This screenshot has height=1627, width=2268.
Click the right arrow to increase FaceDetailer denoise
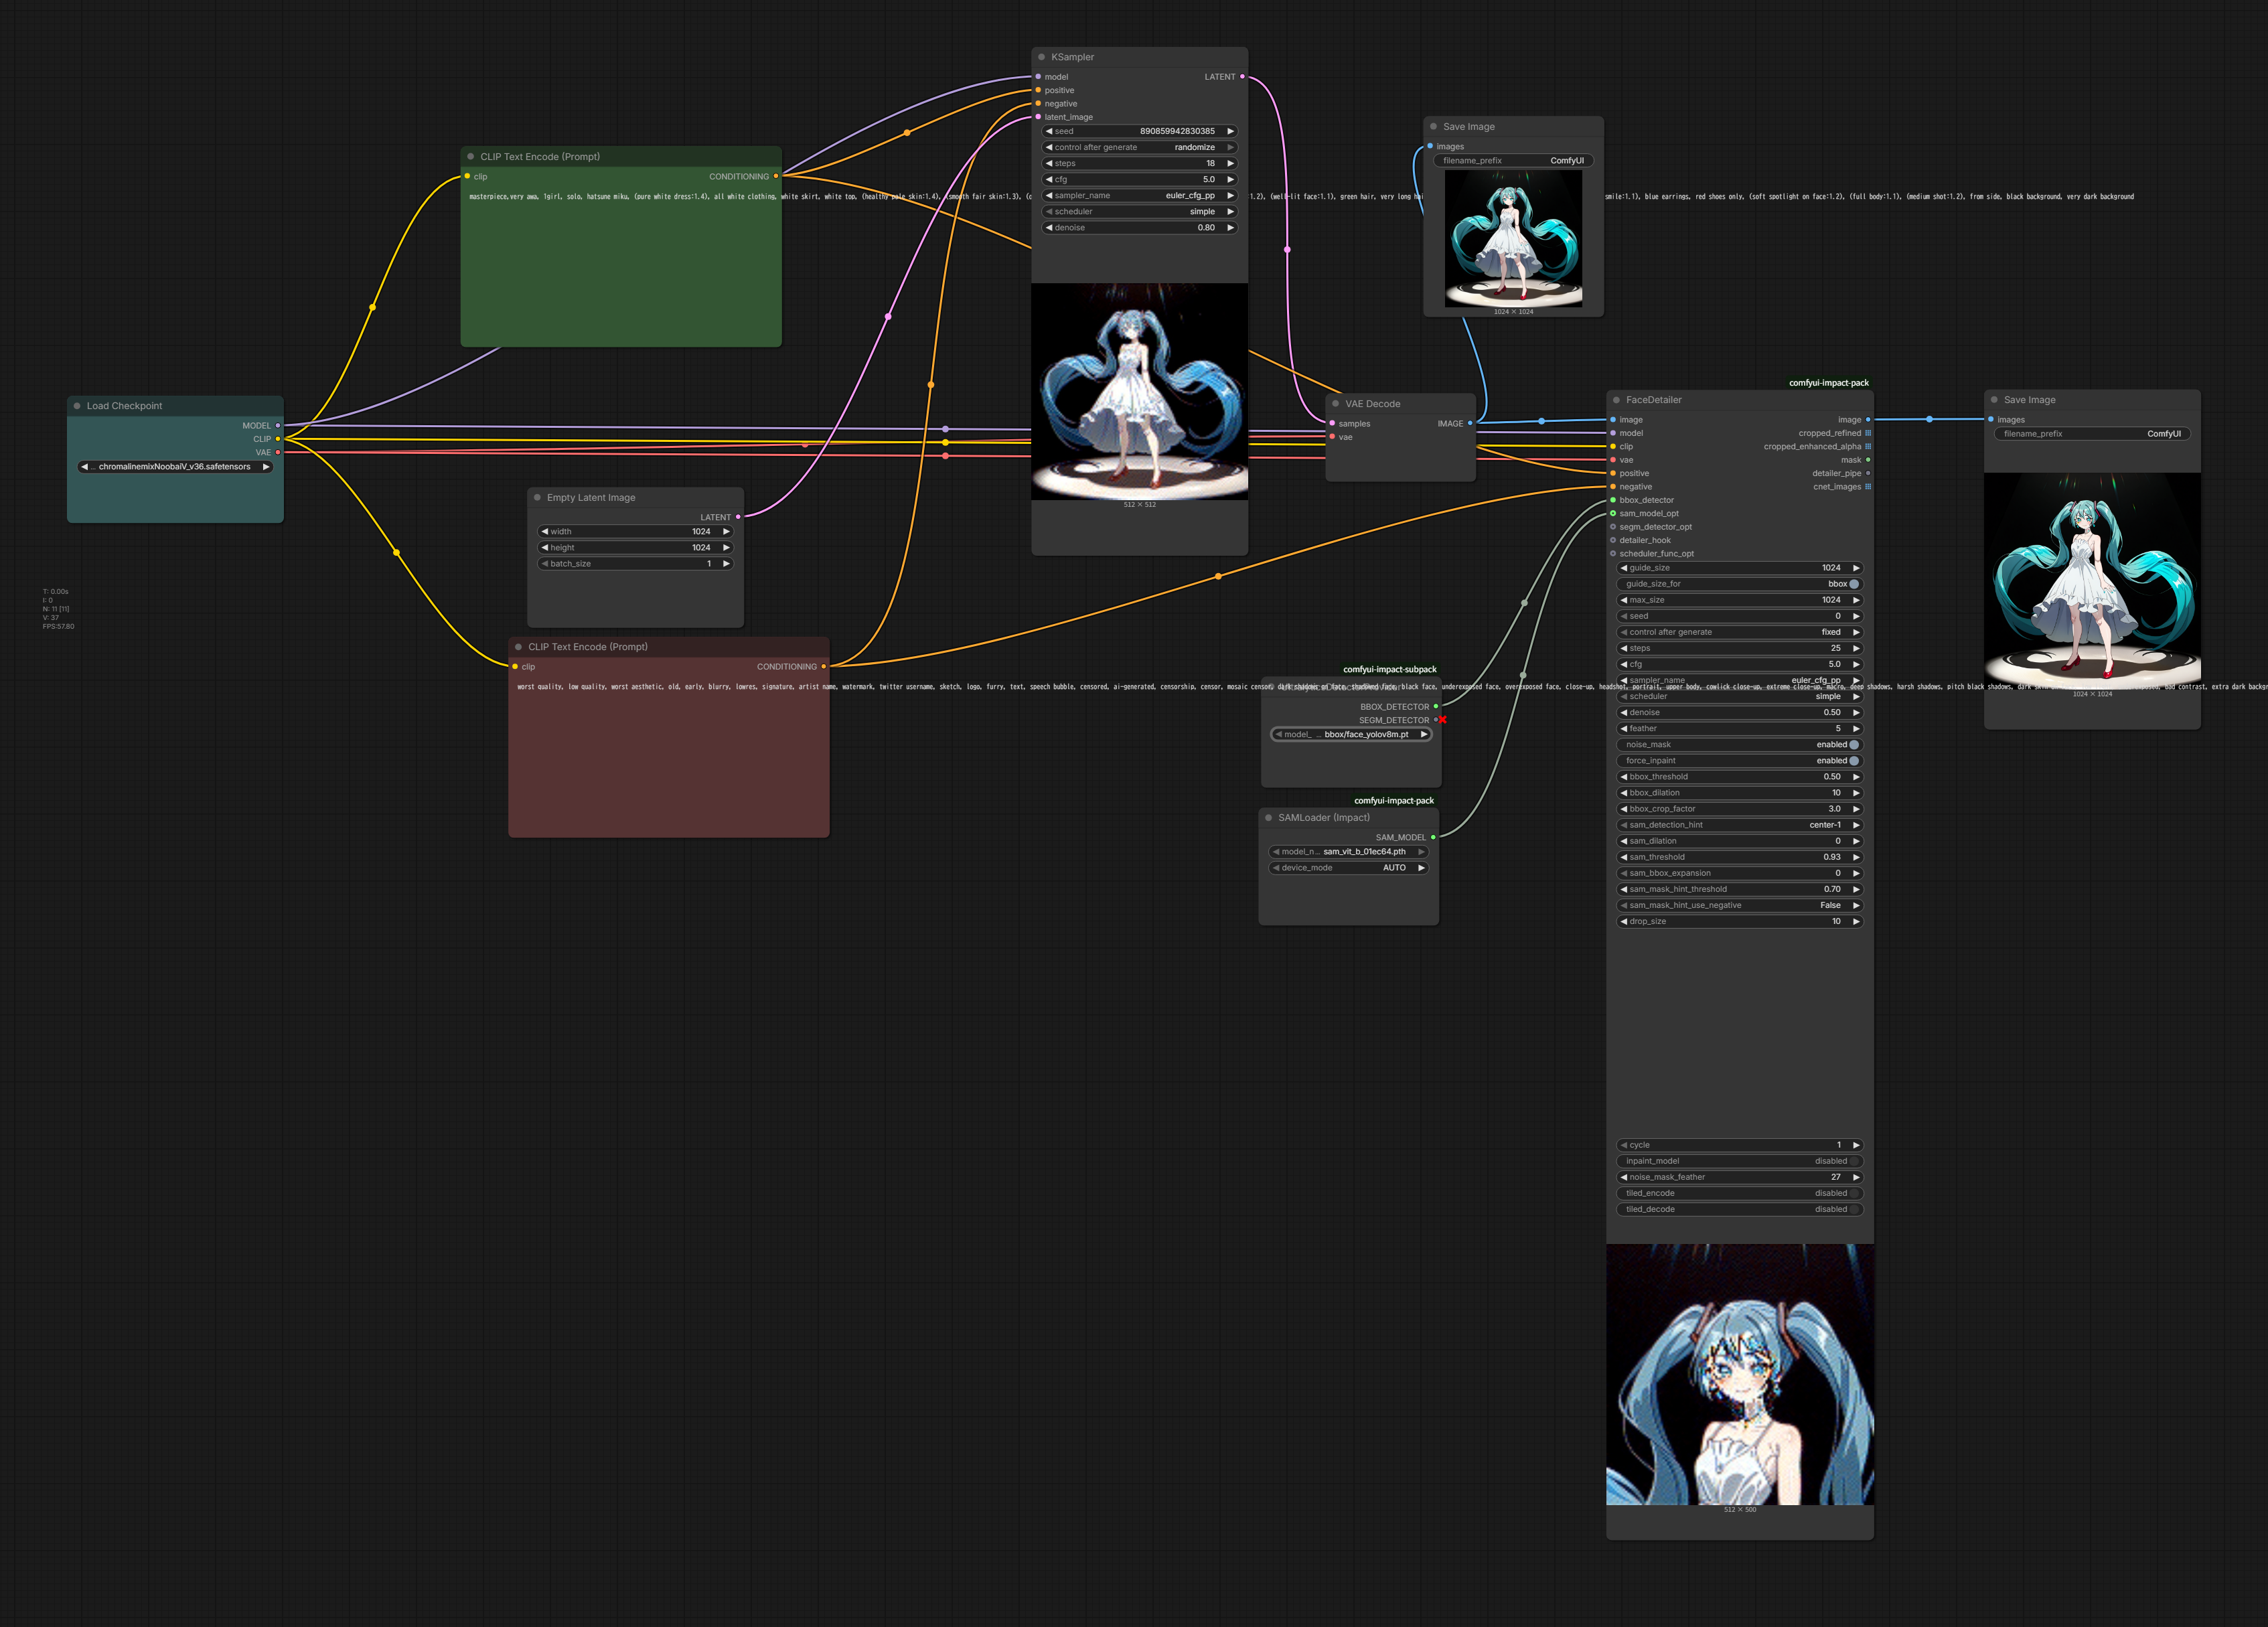pyautogui.click(x=1856, y=713)
